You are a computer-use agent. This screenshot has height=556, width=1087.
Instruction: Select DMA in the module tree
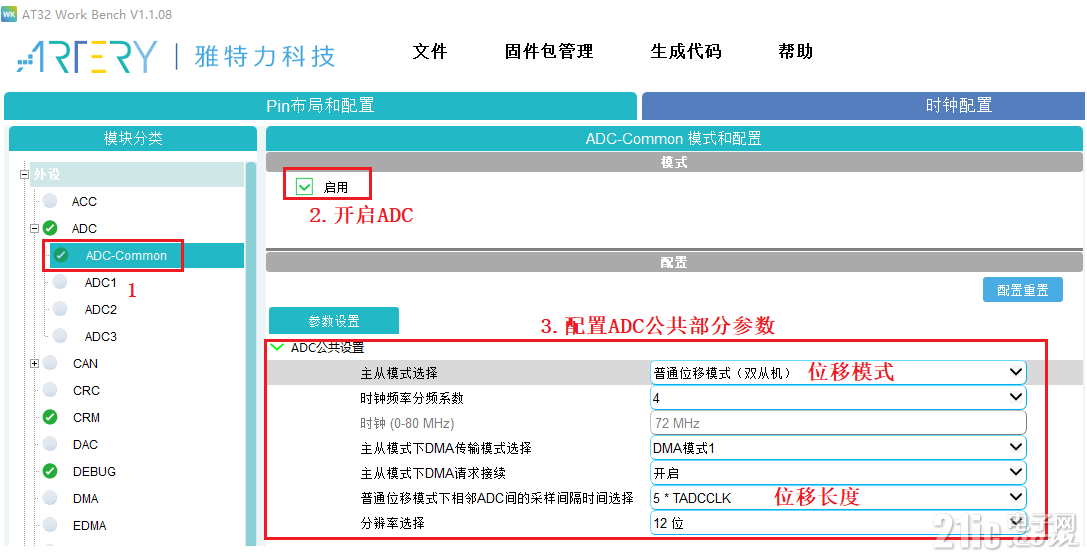tap(85, 499)
